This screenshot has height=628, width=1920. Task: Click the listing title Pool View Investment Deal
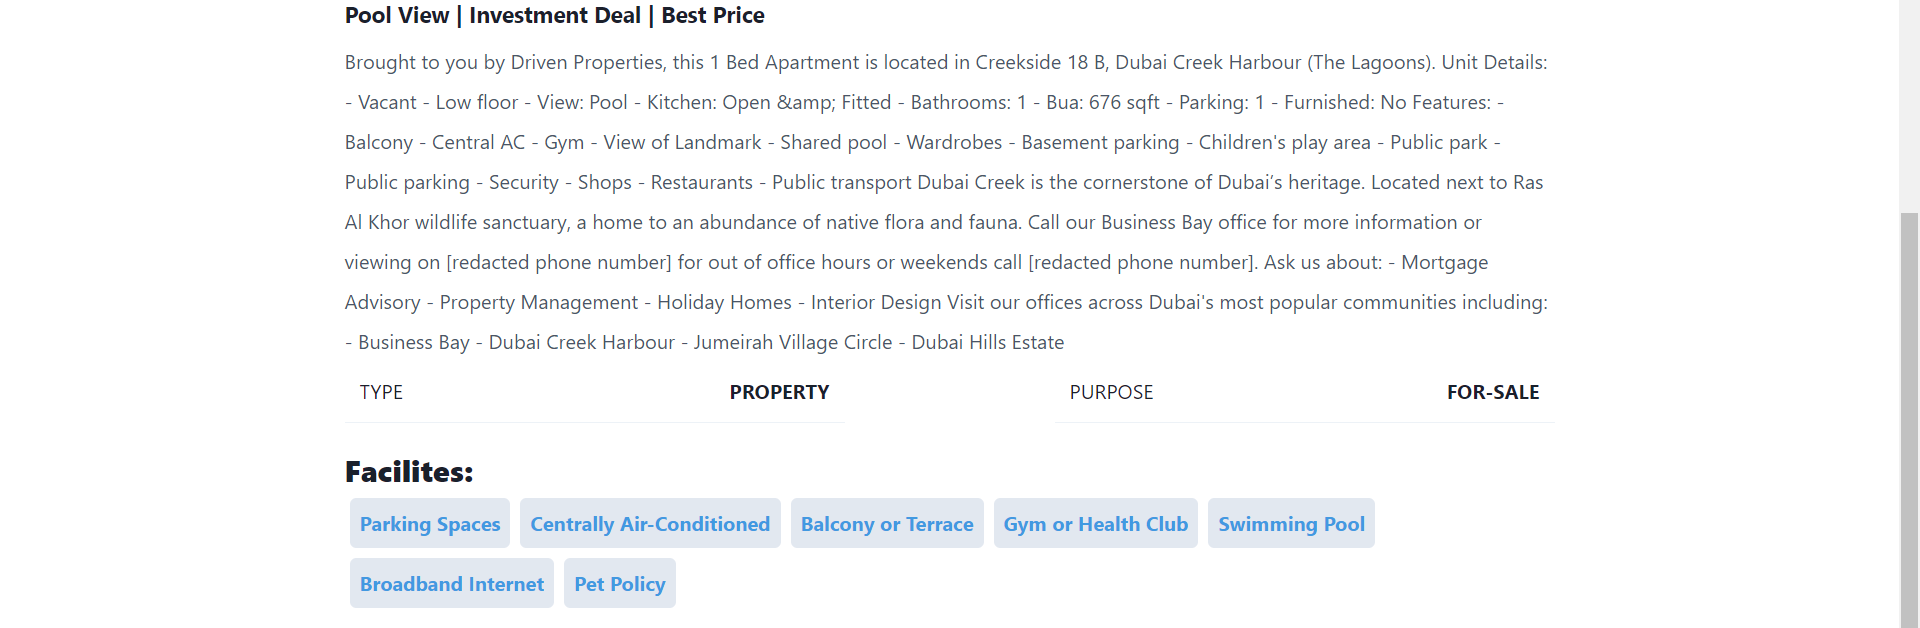[554, 15]
